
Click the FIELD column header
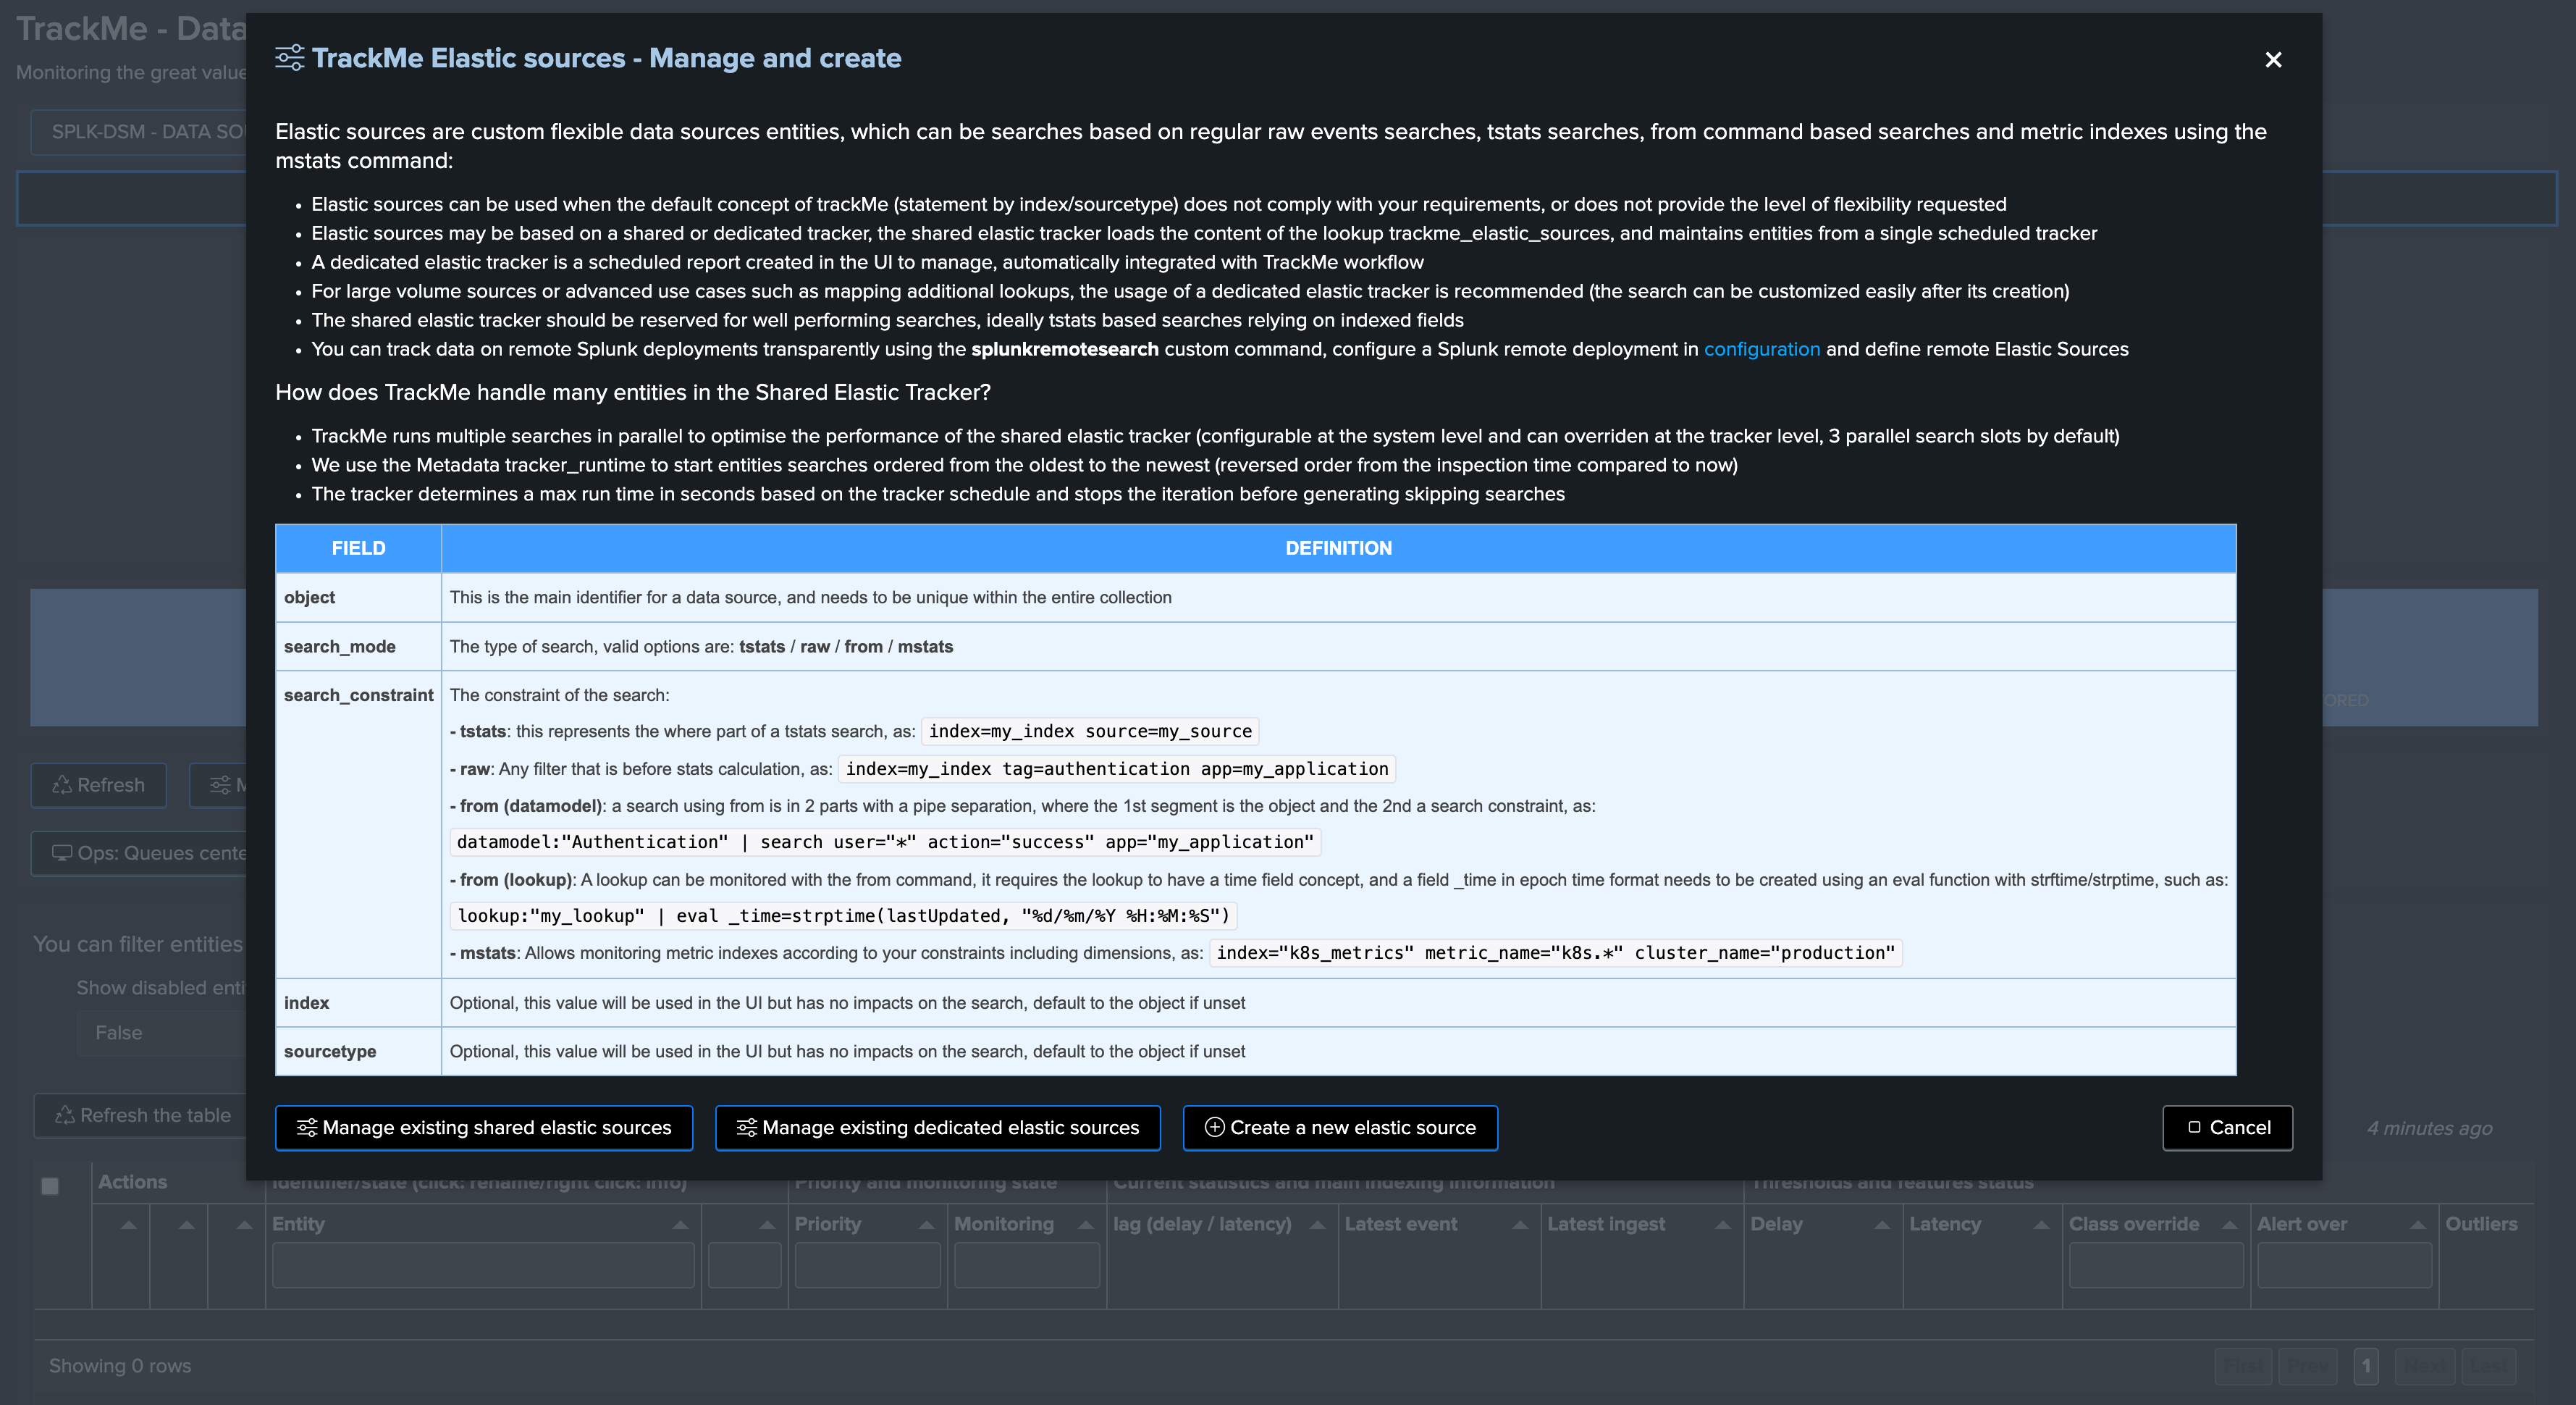pos(358,548)
